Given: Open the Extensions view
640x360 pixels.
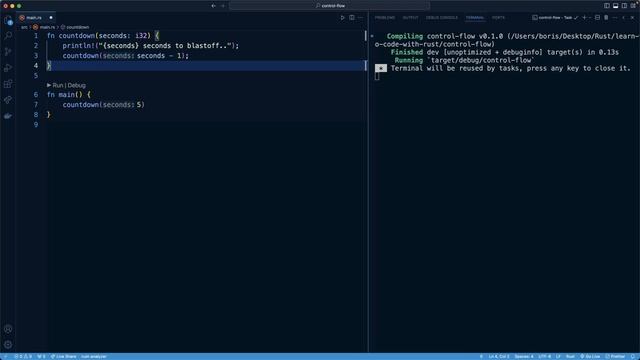Looking at the screenshot, I should pyautogui.click(x=8, y=84).
